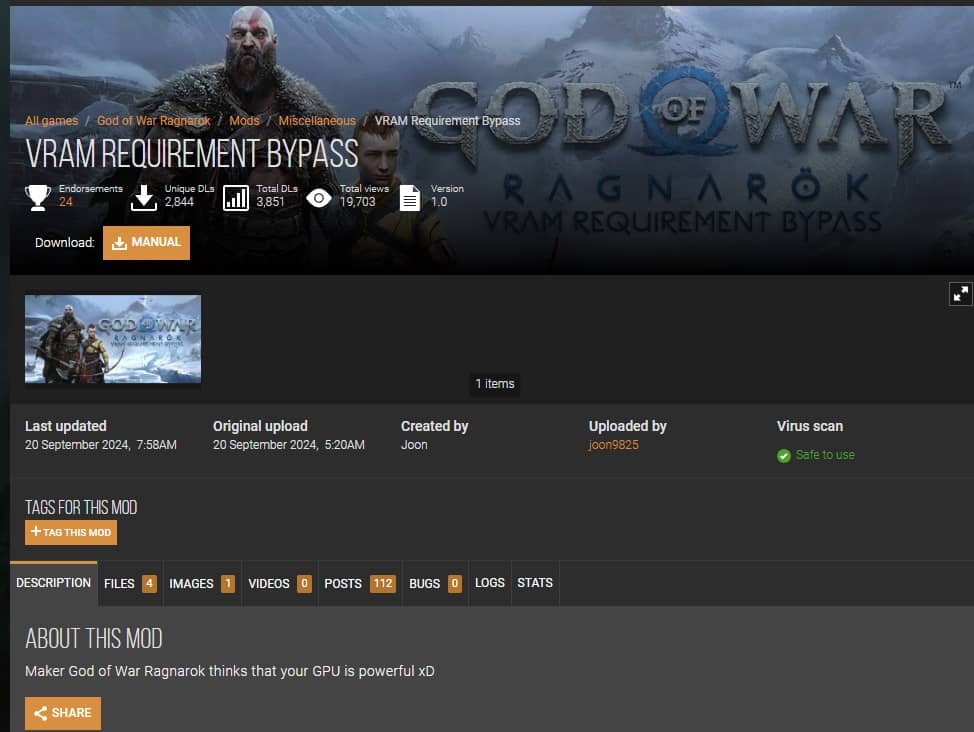Screen dimensions: 974x732
Task: Open the Videos tab
Action: 280,583
